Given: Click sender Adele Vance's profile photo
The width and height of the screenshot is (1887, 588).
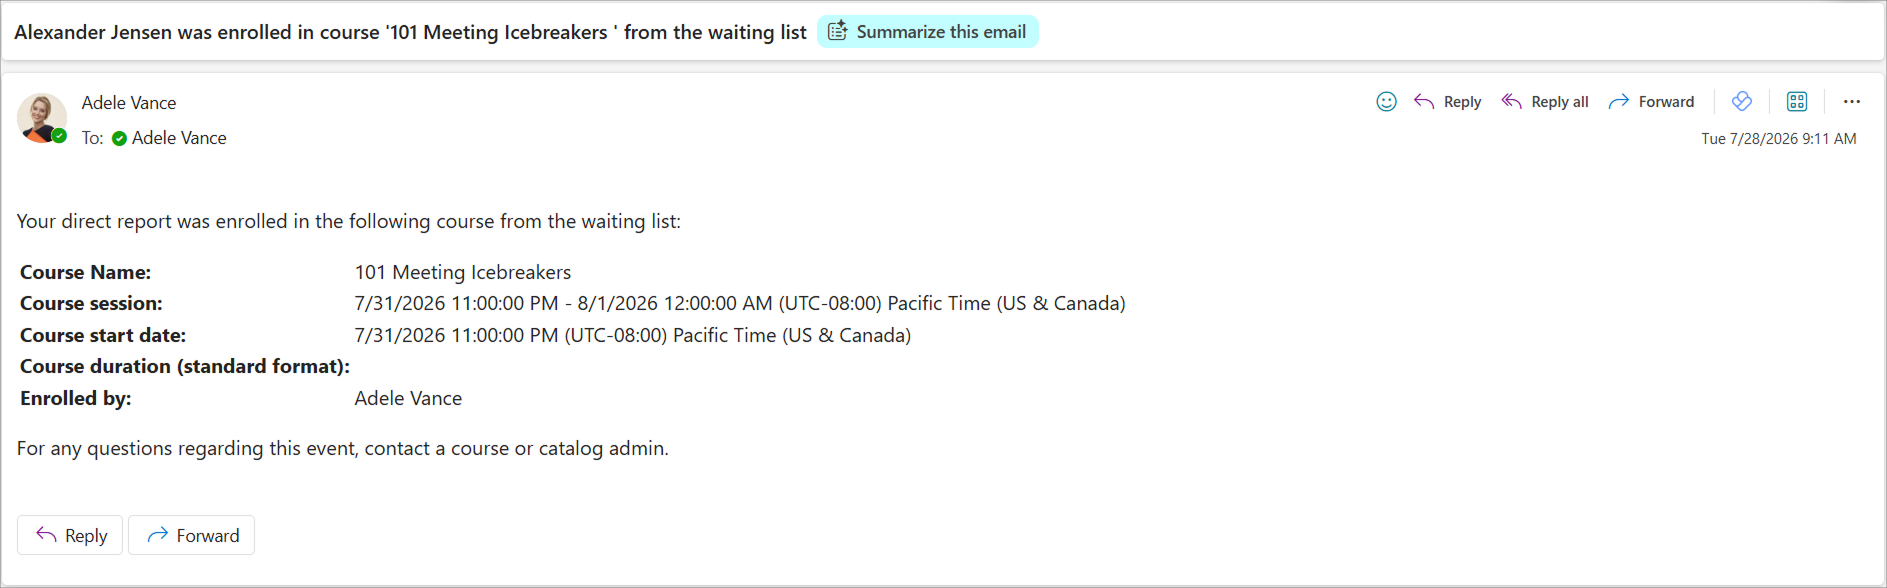Looking at the screenshot, I should tap(41, 118).
